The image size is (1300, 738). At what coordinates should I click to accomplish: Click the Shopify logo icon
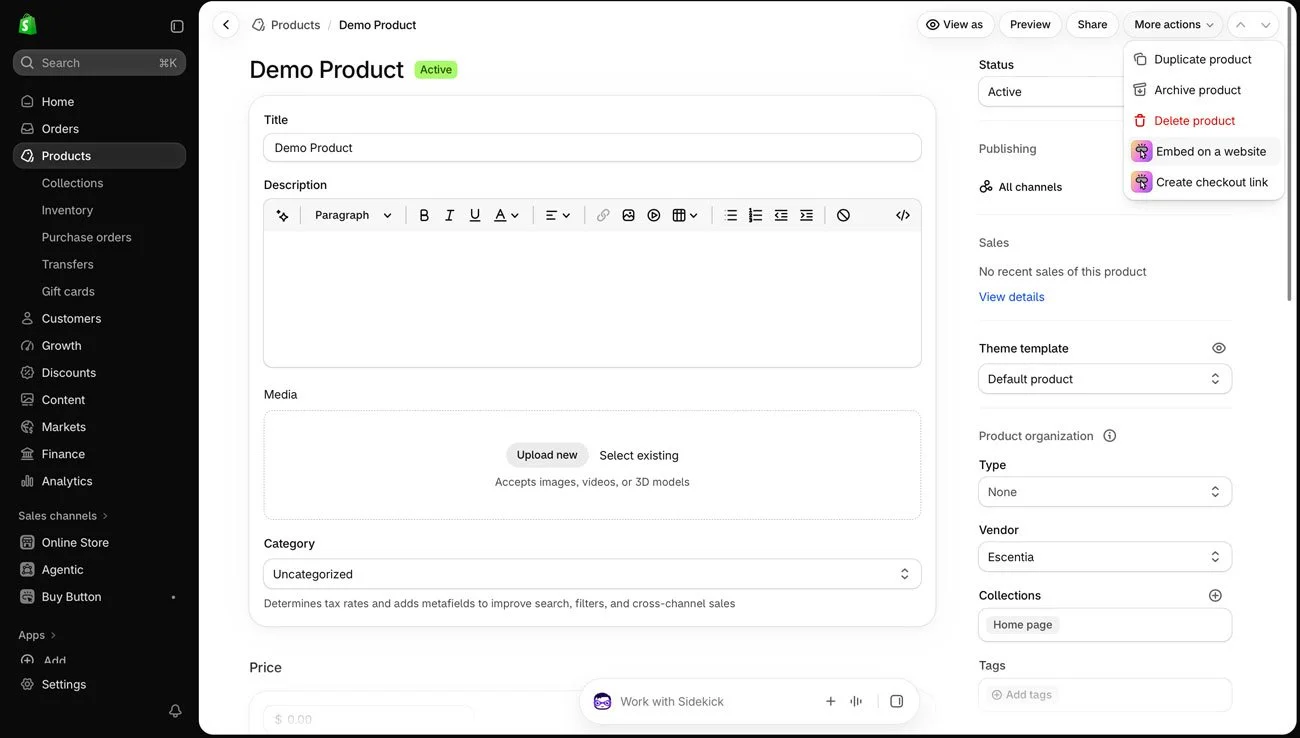28,25
